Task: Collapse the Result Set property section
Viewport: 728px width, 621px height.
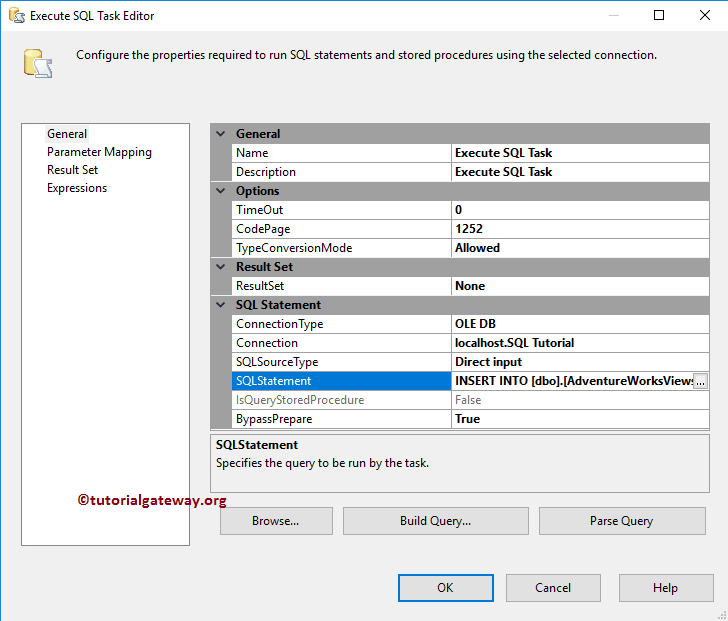Action: (221, 267)
